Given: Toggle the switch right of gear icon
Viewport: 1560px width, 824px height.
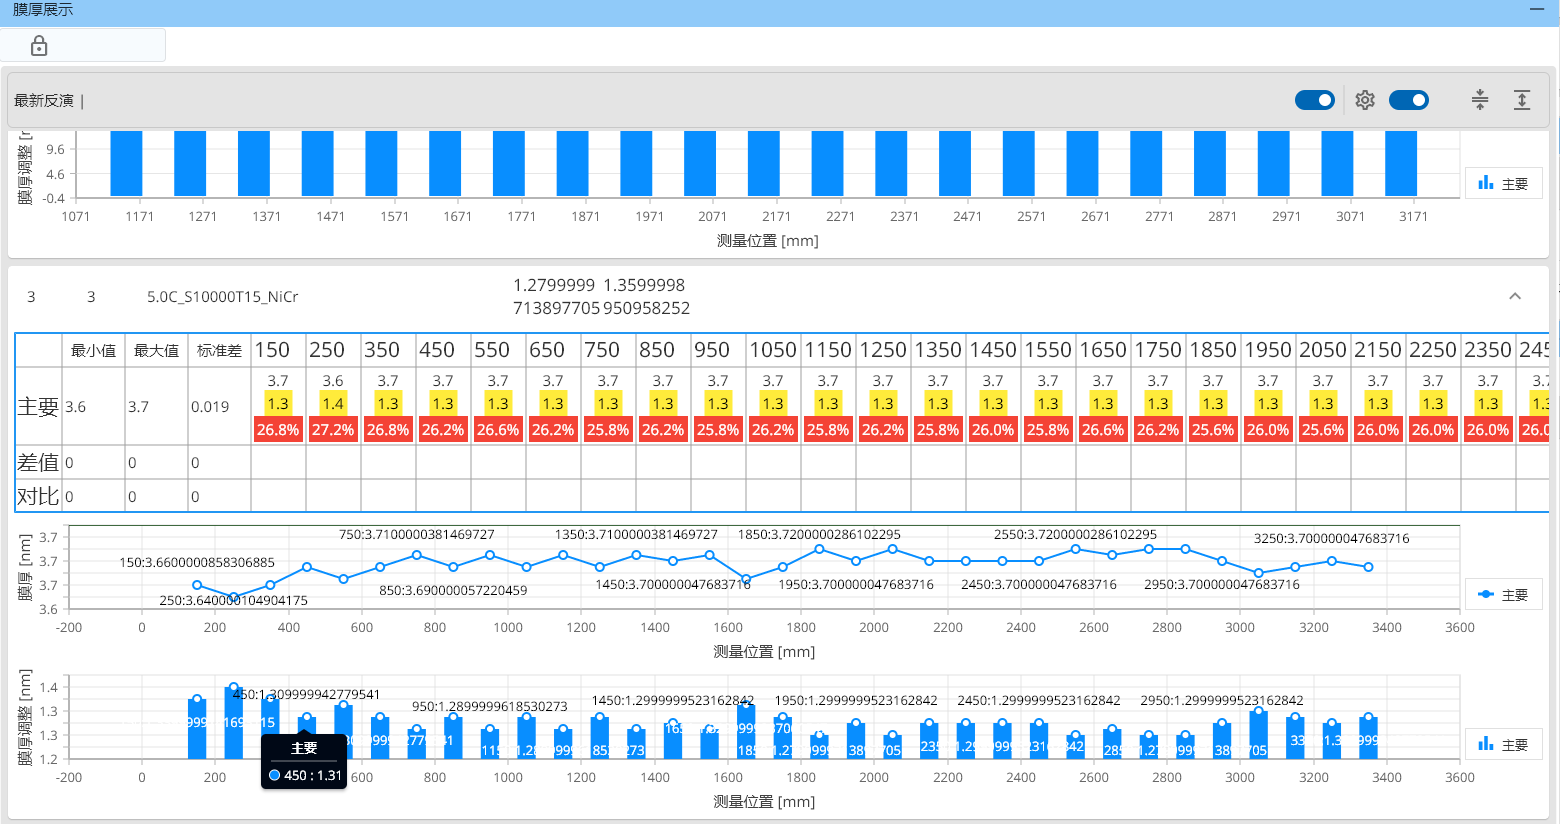Looking at the screenshot, I should click(1408, 100).
